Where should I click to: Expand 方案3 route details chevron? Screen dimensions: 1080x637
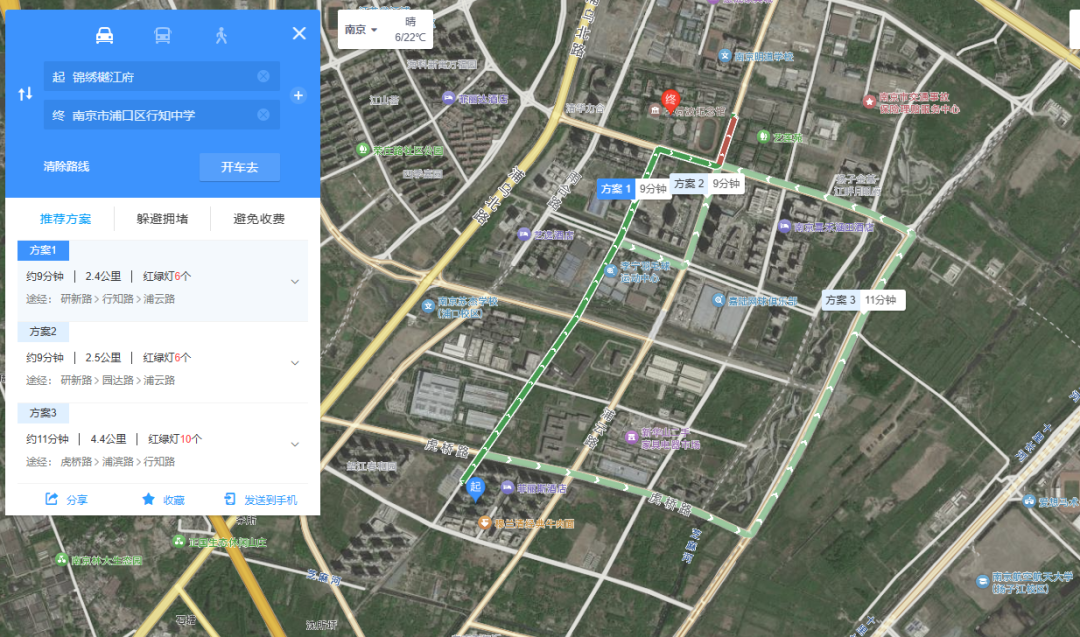point(295,444)
